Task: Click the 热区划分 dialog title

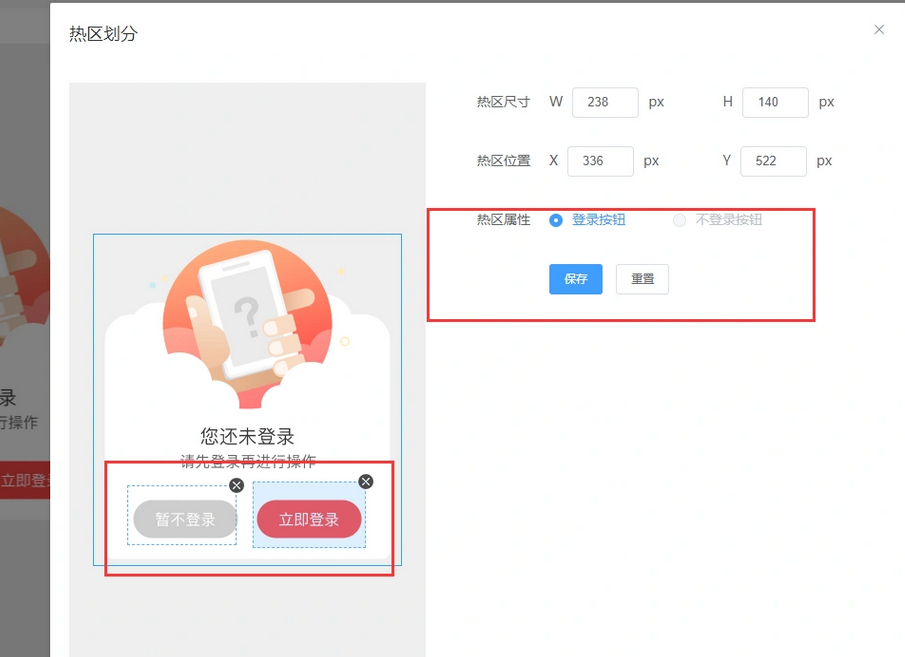Action: pos(103,34)
